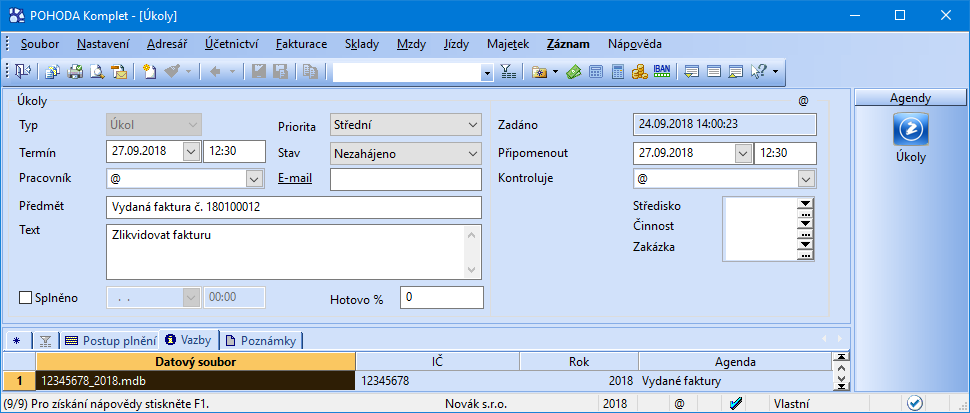Image resolution: width=970 pixels, height=413 pixels.
Task: Click the Termín time field showing 12:30
Action: click(234, 151)
